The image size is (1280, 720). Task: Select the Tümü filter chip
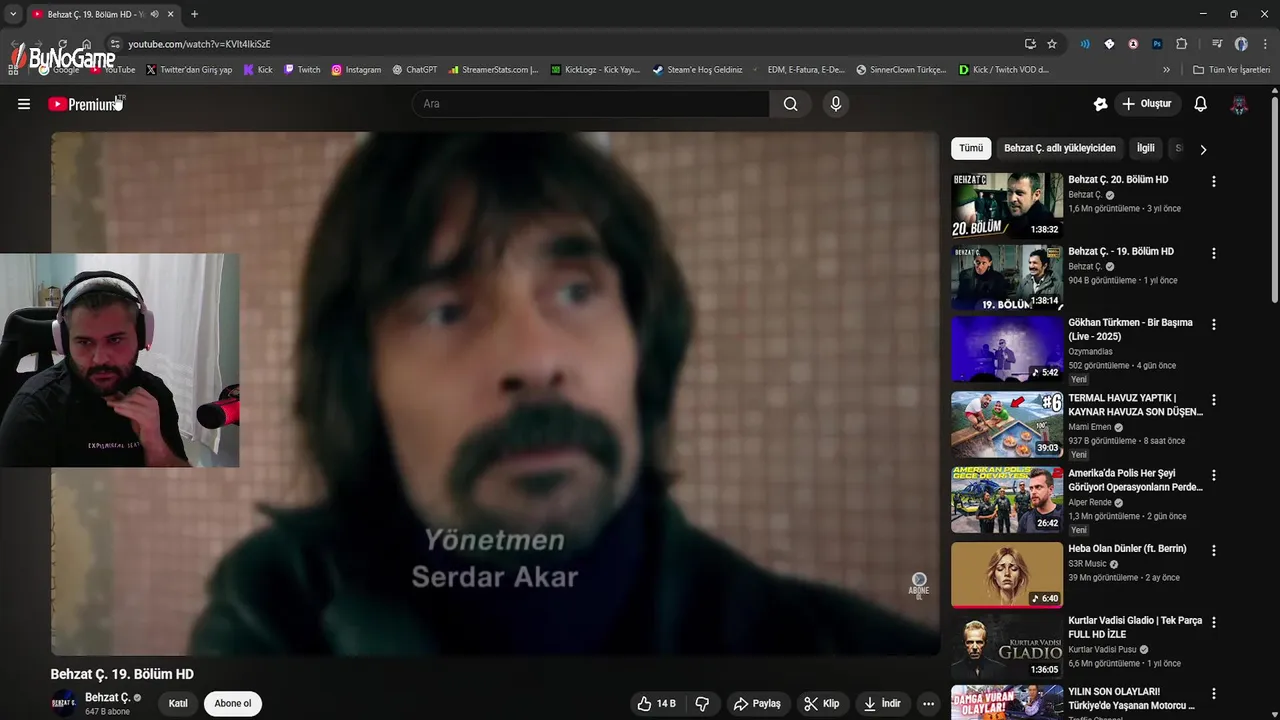tap(971, 148)
